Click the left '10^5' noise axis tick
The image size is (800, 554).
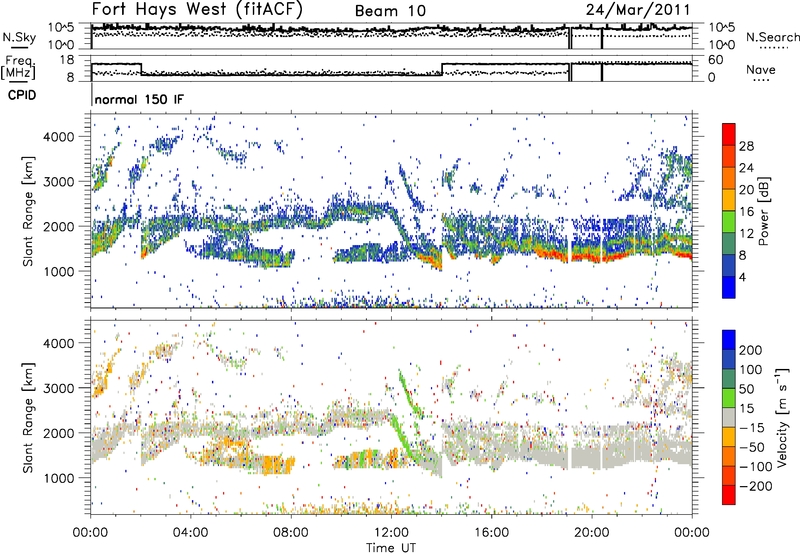click(x=61, y=28)
